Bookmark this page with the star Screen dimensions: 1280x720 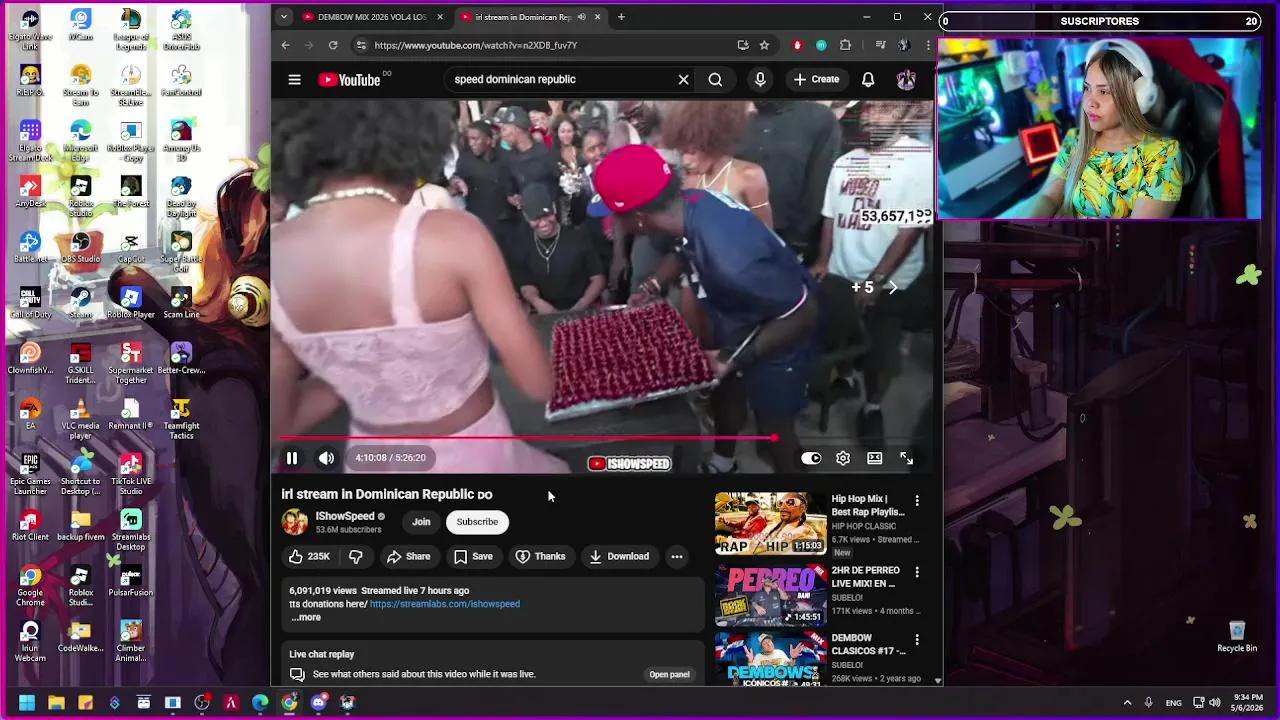764,45
